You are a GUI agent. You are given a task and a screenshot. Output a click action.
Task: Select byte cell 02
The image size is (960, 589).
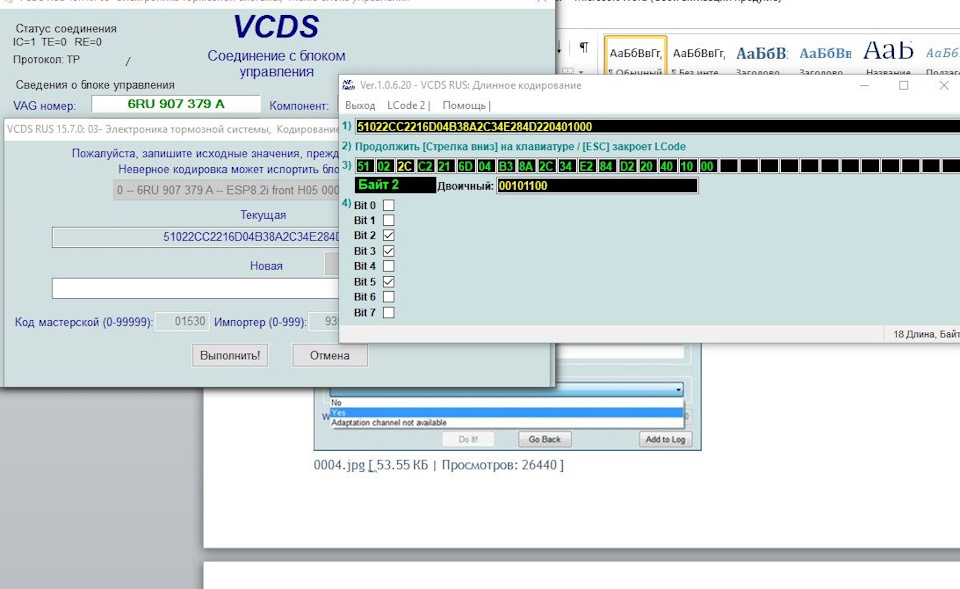(x=384, y=166)
